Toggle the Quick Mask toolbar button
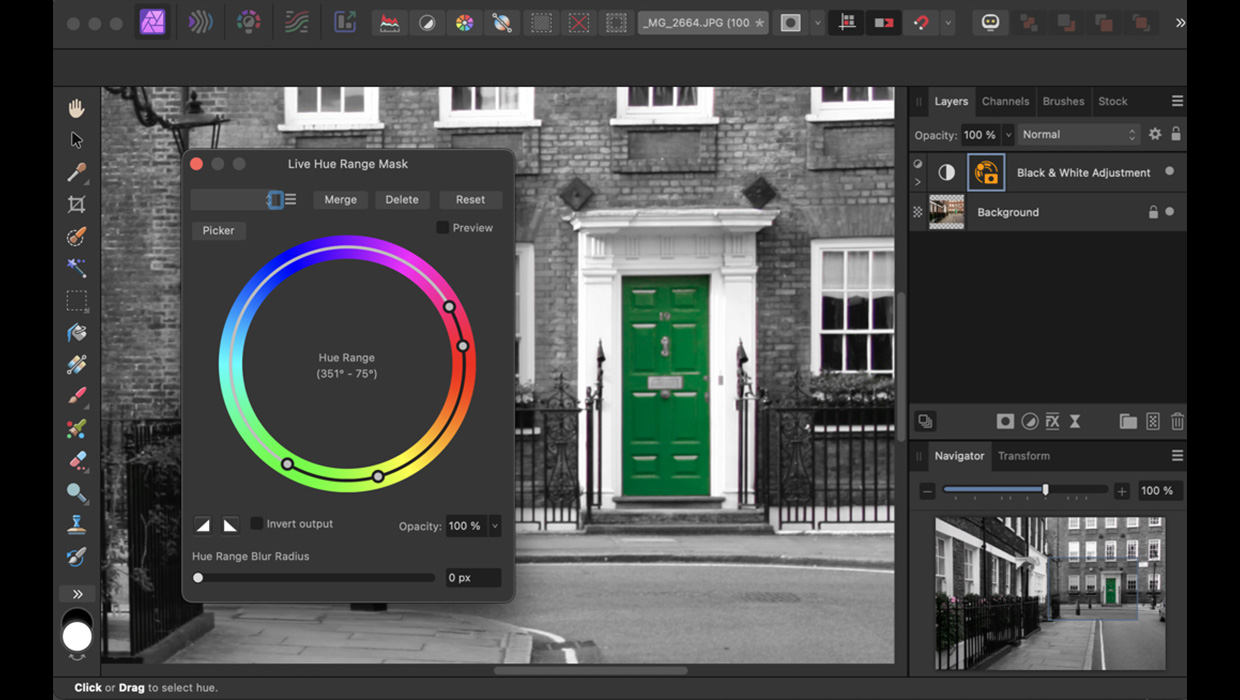The height and width of the screenshot is (700, 1240). click(791, 22)
